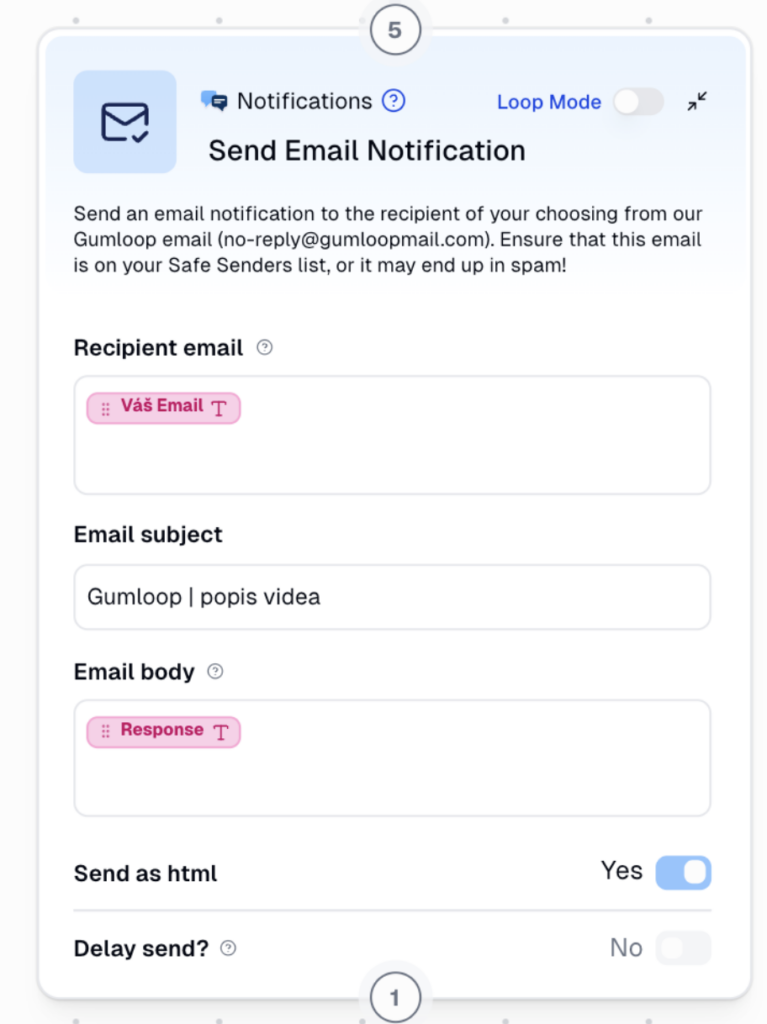The height and width of the screenshot is (1024, 767).
Task: Click the envelope email node icon
Action: click(x=125, y=122)
